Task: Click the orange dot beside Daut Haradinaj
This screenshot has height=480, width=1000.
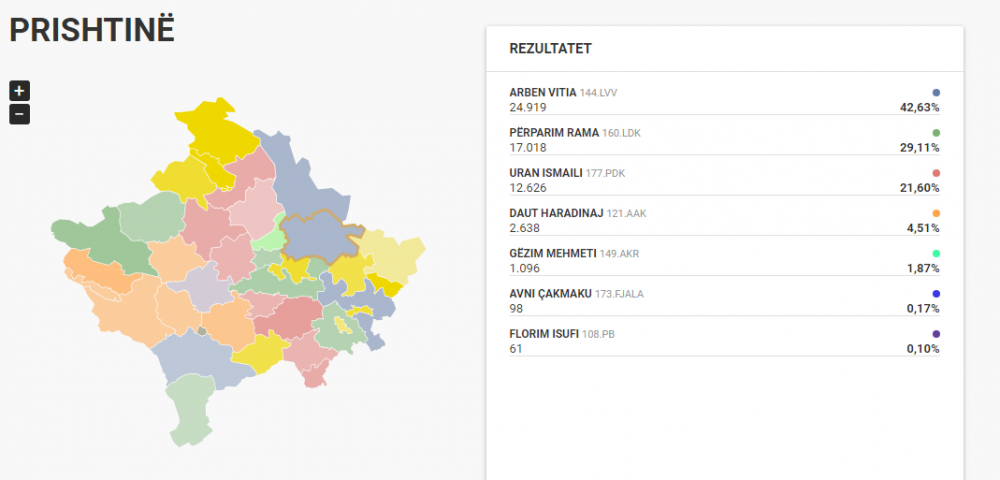Action: [936, 213]
